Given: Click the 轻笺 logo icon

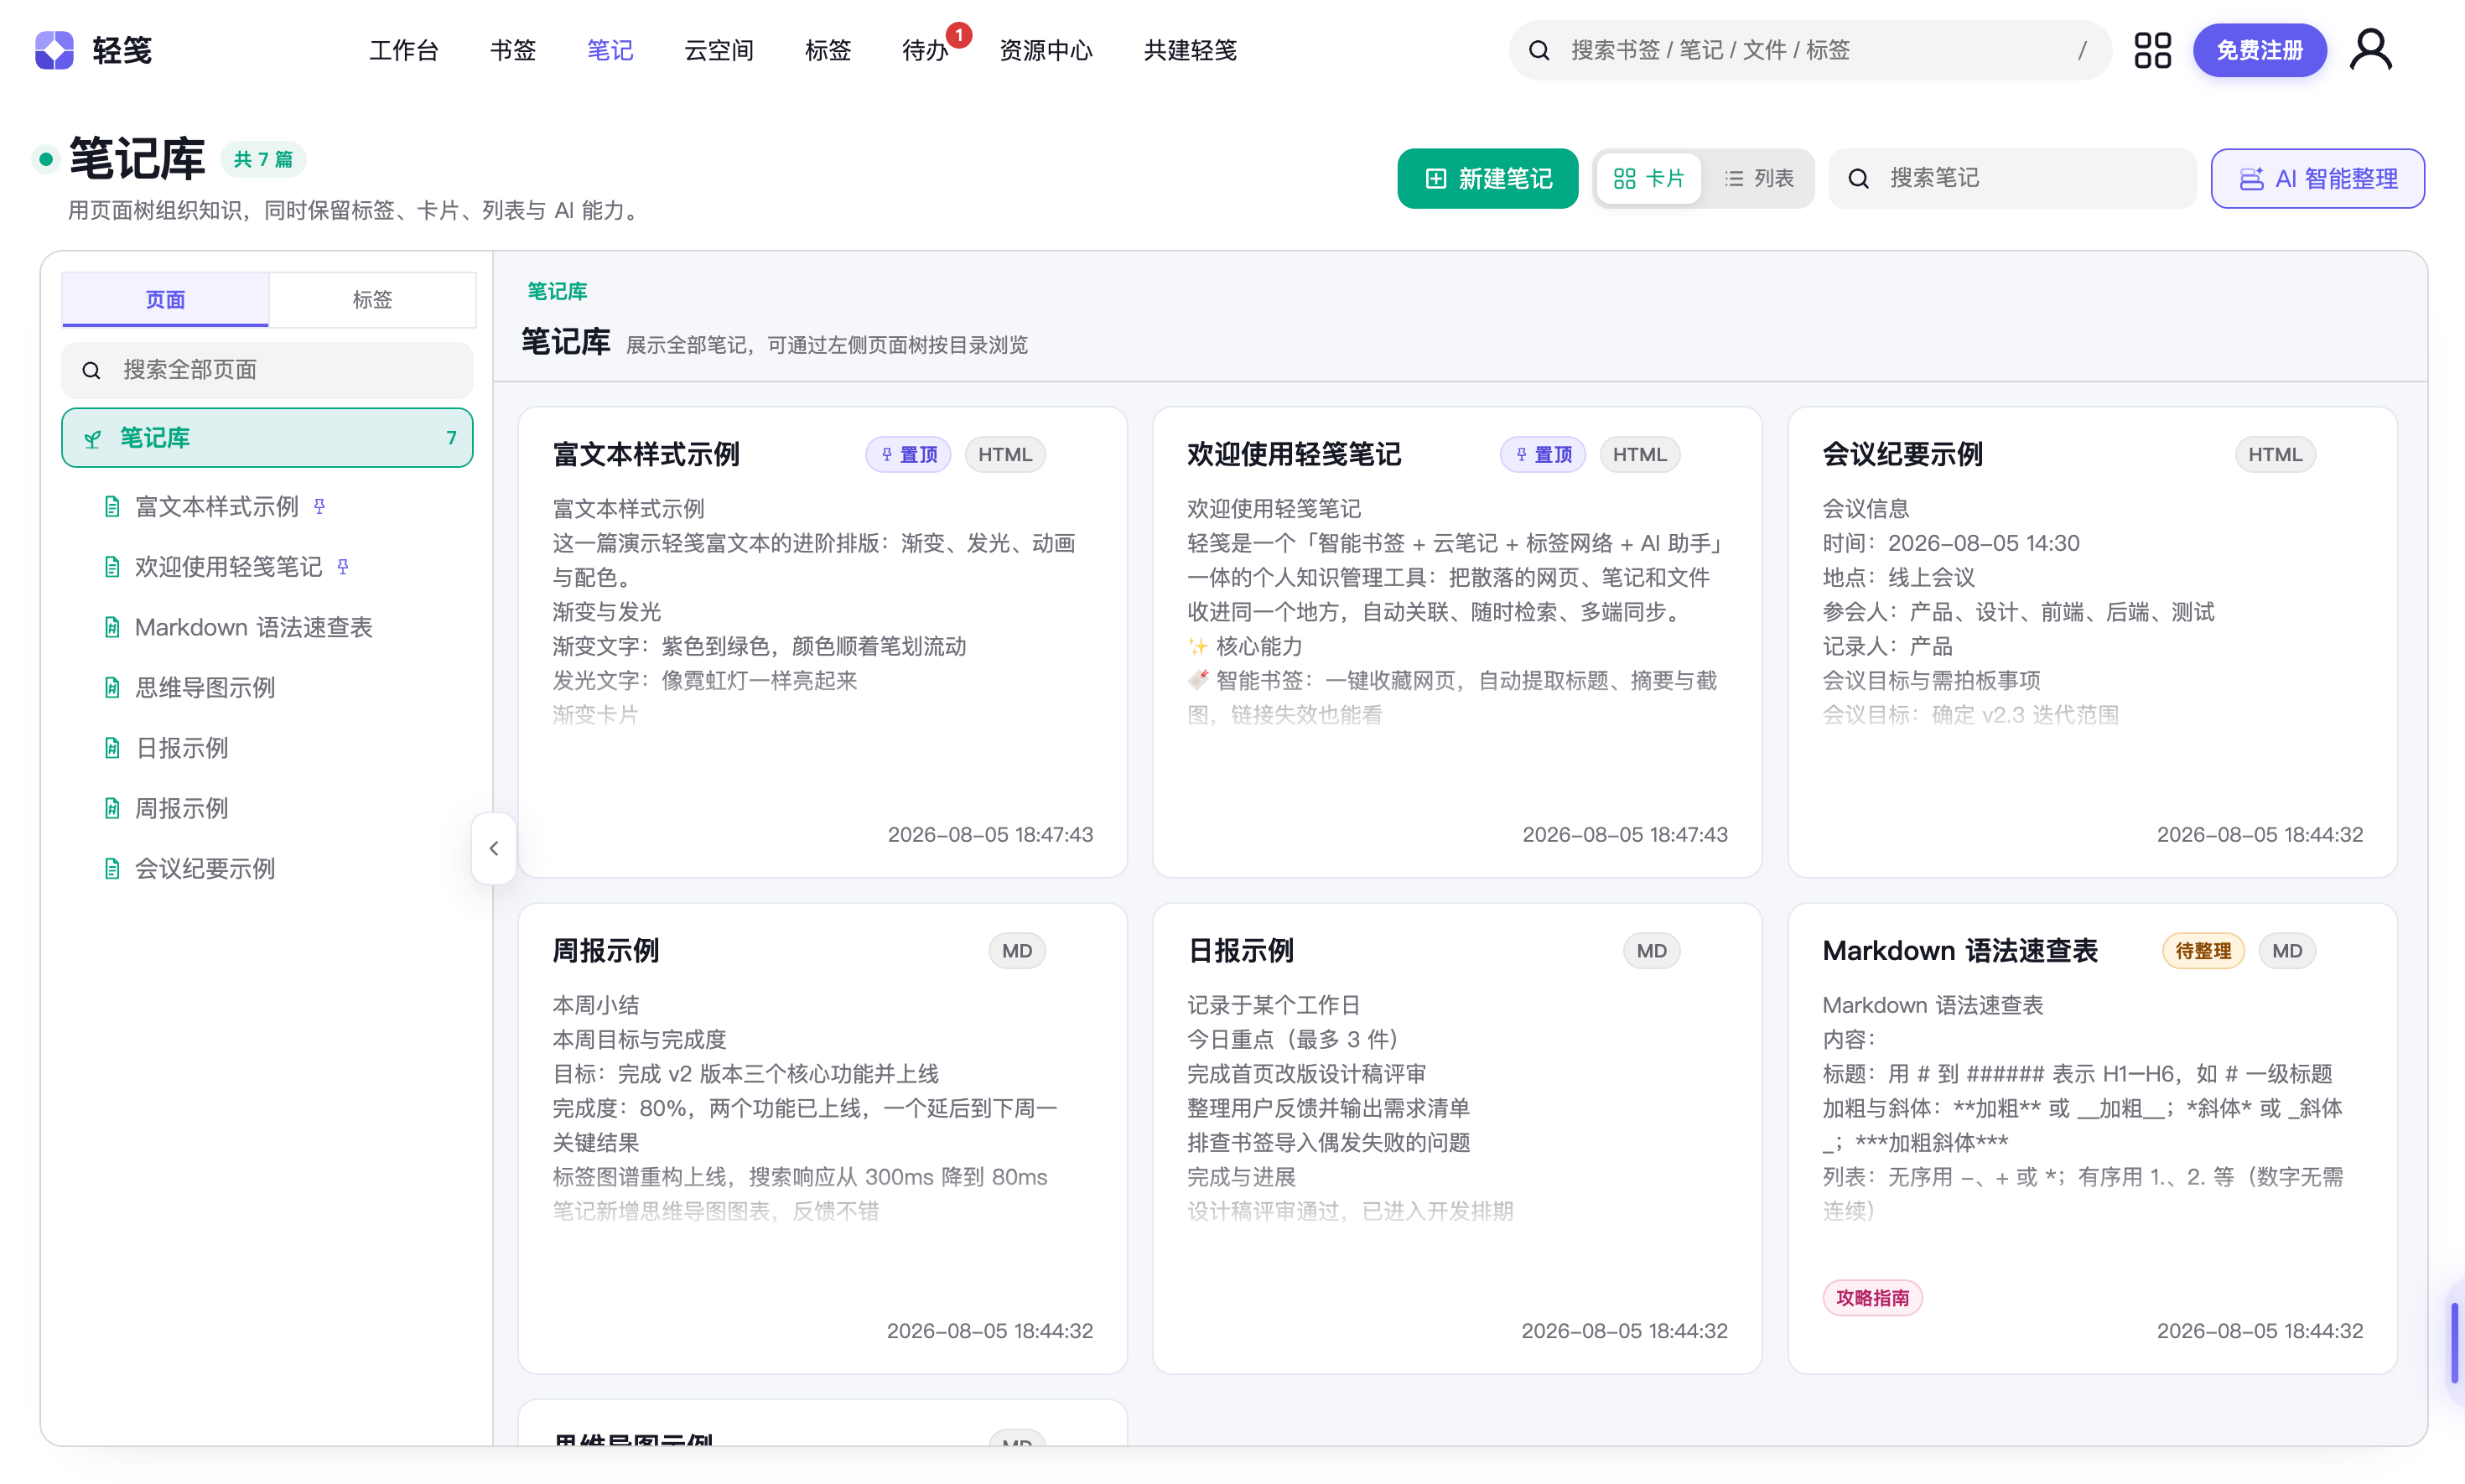Looking at the screenshot, I should [54, 50].
